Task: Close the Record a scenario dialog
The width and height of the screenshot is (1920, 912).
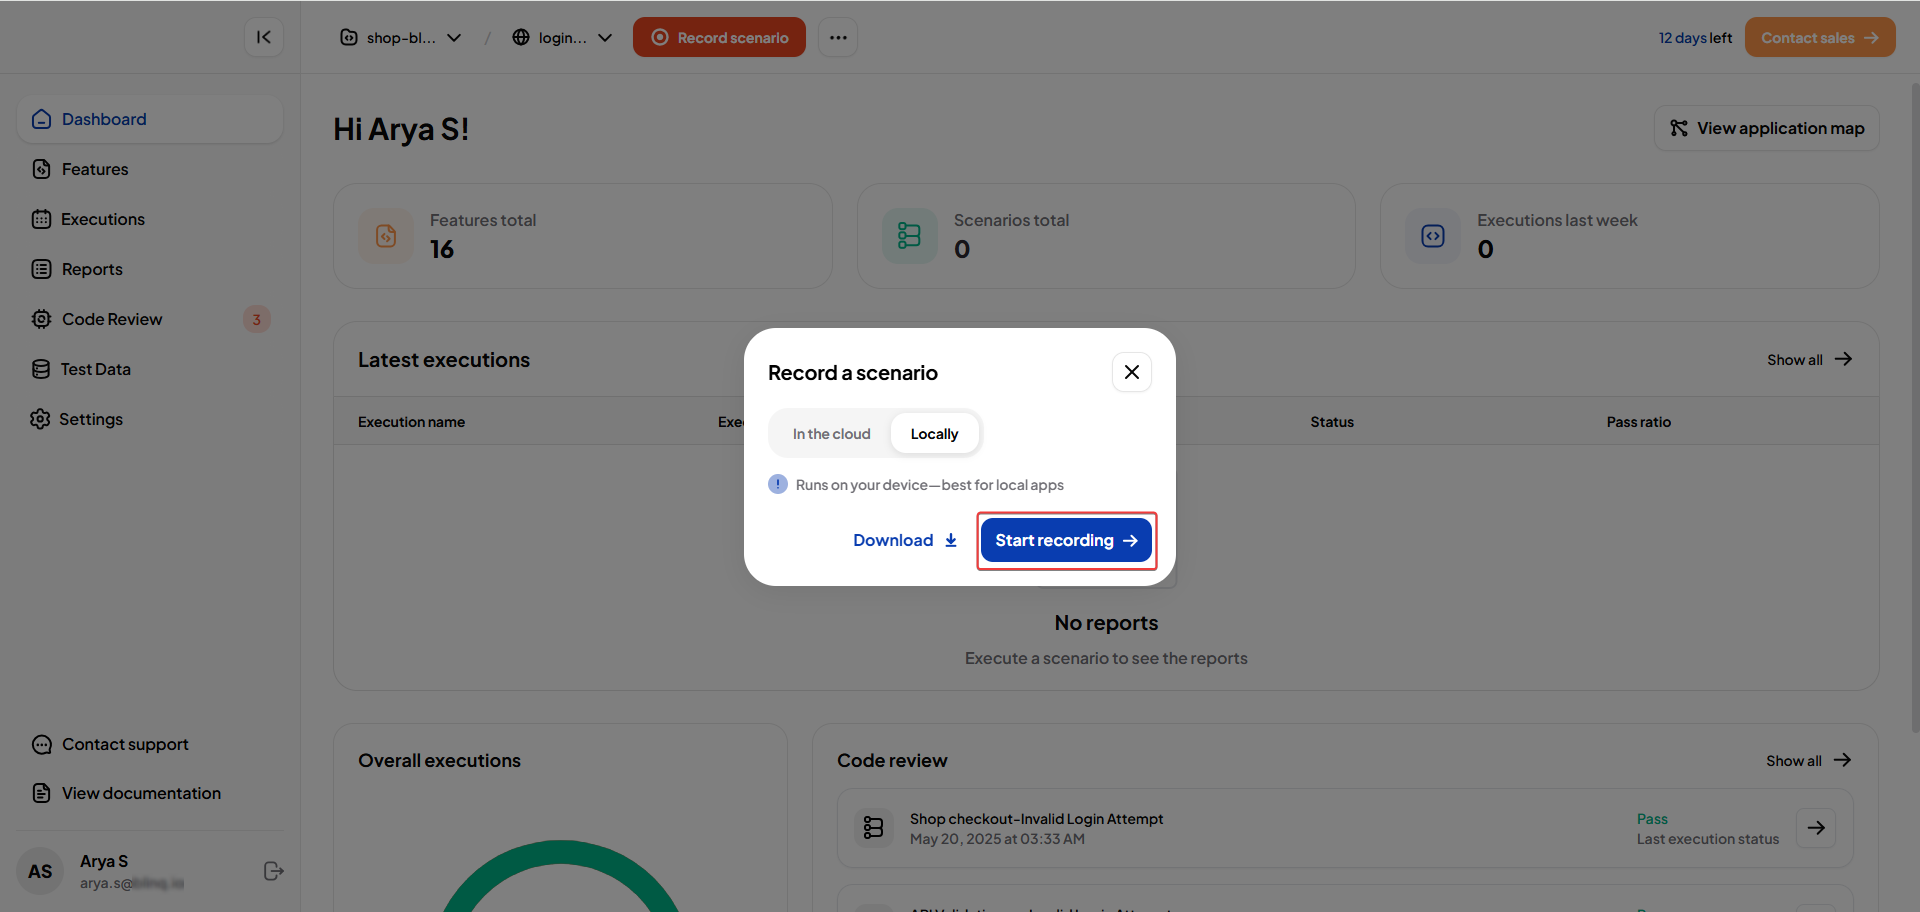Action: click(x=1131, y=372)
